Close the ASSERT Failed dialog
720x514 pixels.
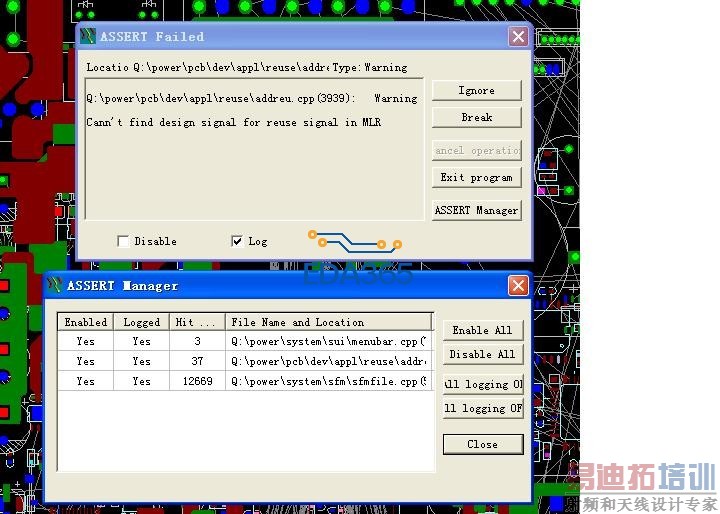518,36
